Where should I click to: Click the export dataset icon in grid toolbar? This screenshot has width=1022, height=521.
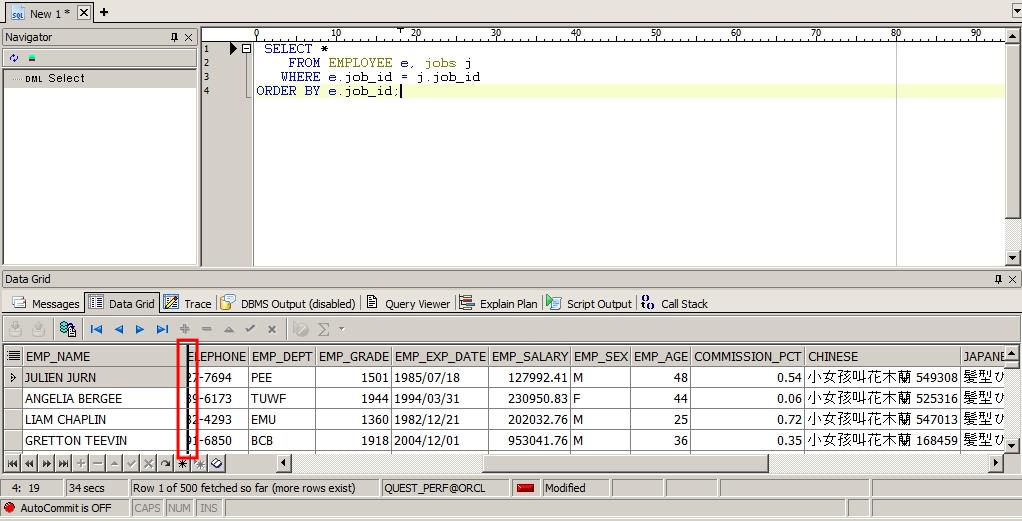[68, 329]
